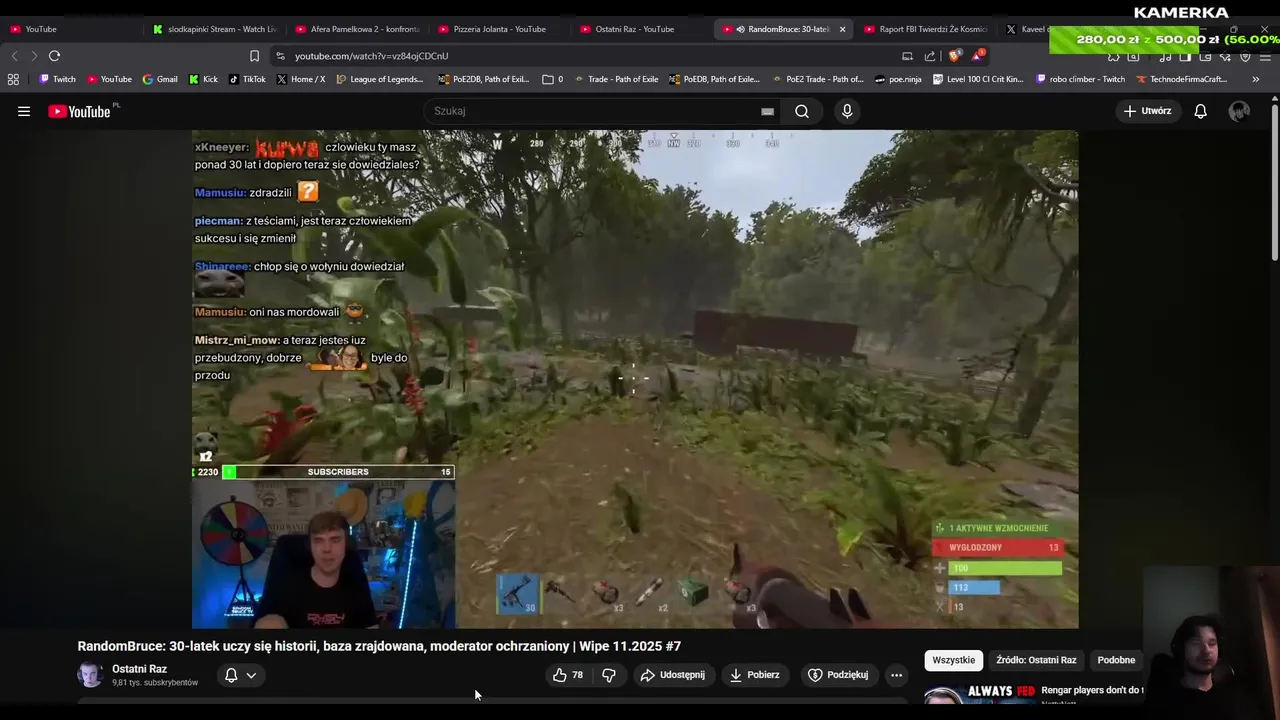Click the Podziękuj thanks button
Viewport: 1280px width, 720px height.
pos(838,675)
